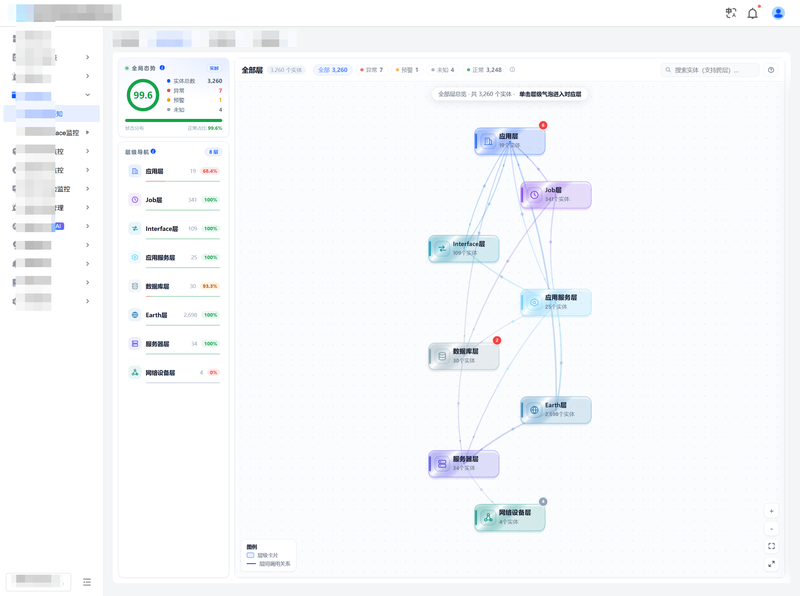Open the notifications bell
This screenshot has width=800, height=596.
(x=753, y=13)
